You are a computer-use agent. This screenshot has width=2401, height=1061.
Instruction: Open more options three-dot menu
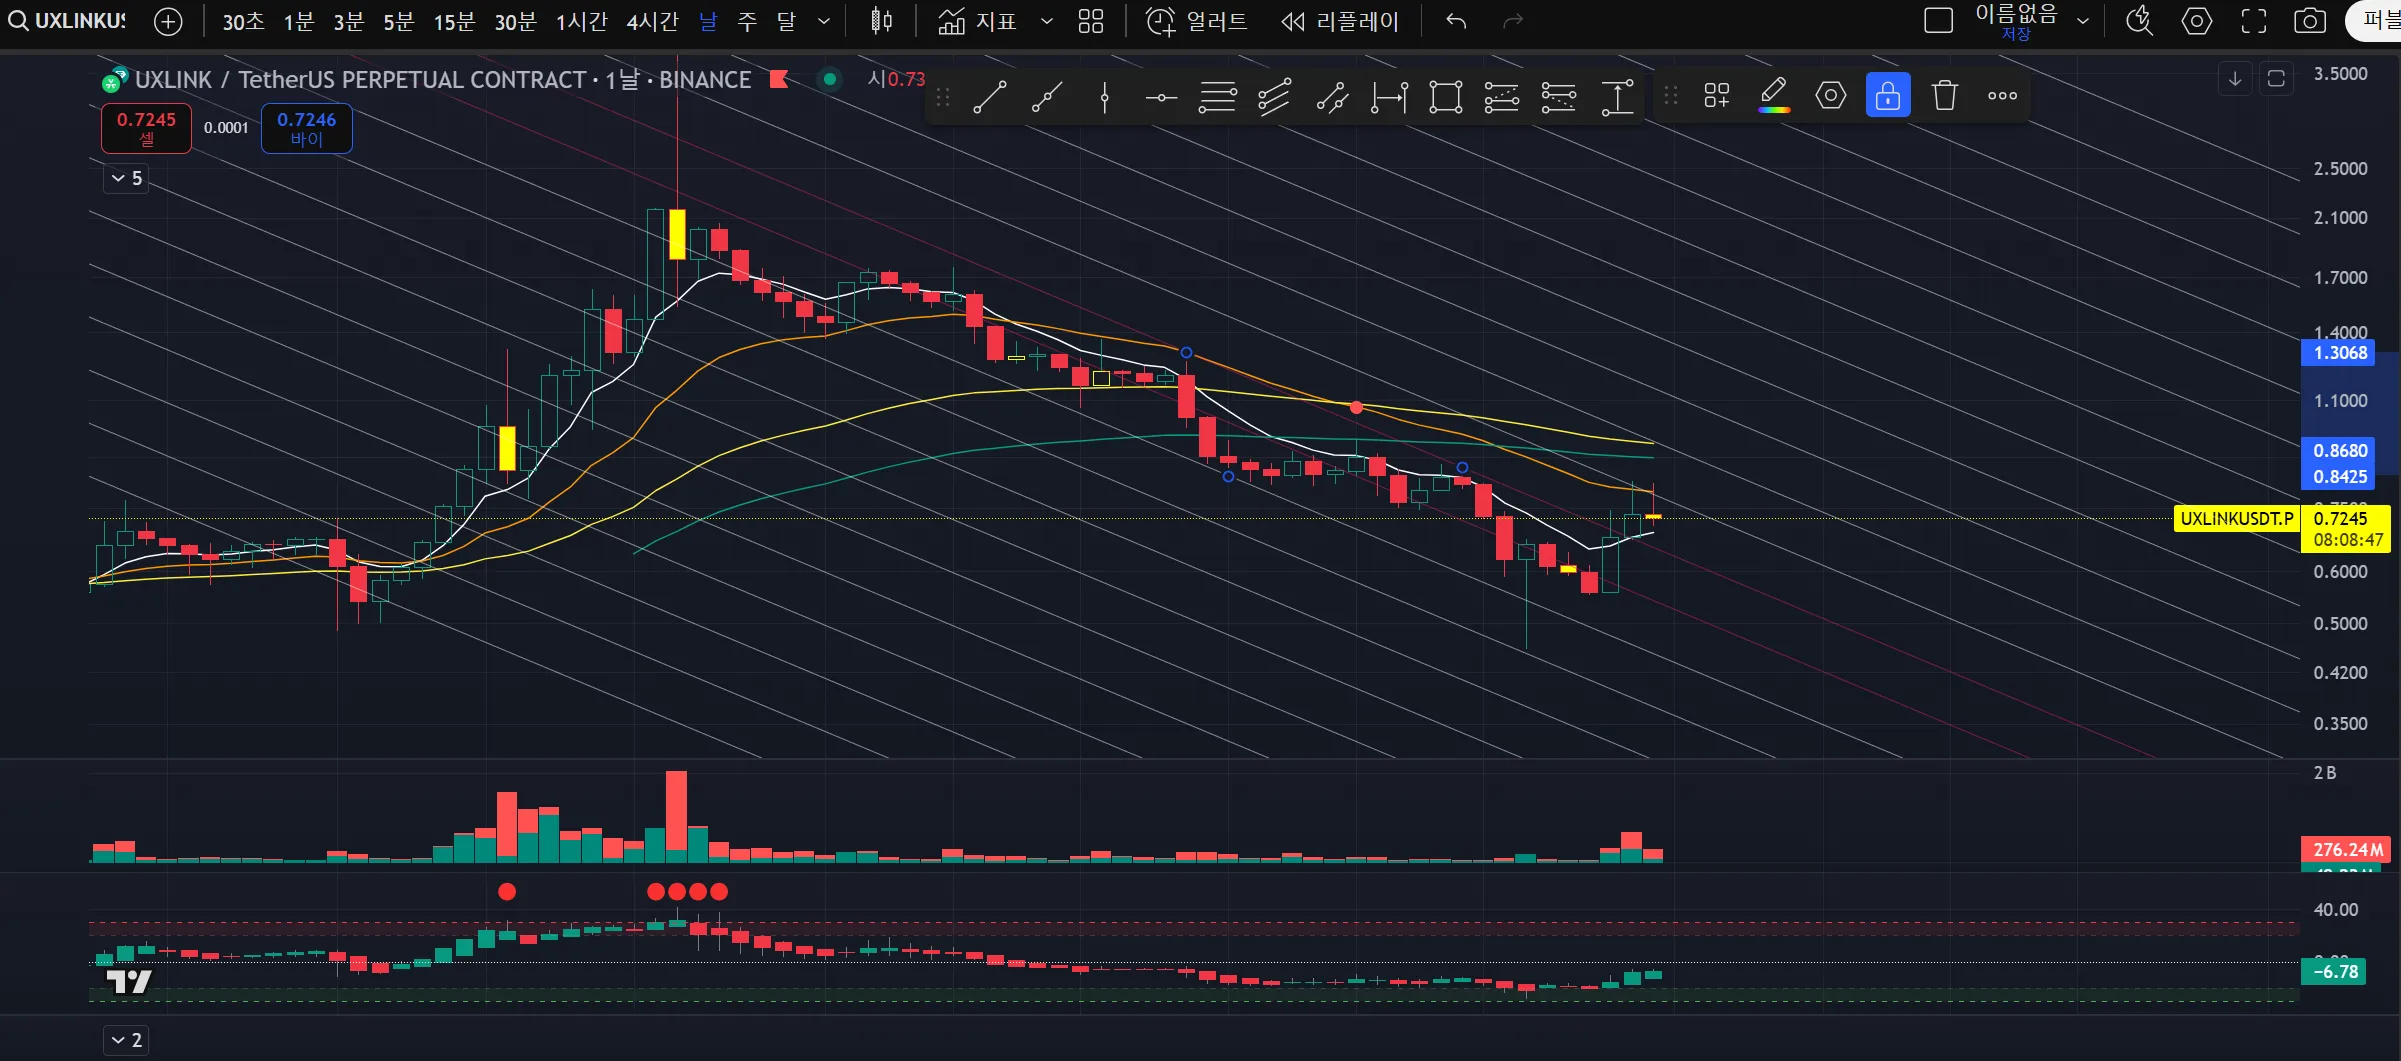coord(2002,96)
